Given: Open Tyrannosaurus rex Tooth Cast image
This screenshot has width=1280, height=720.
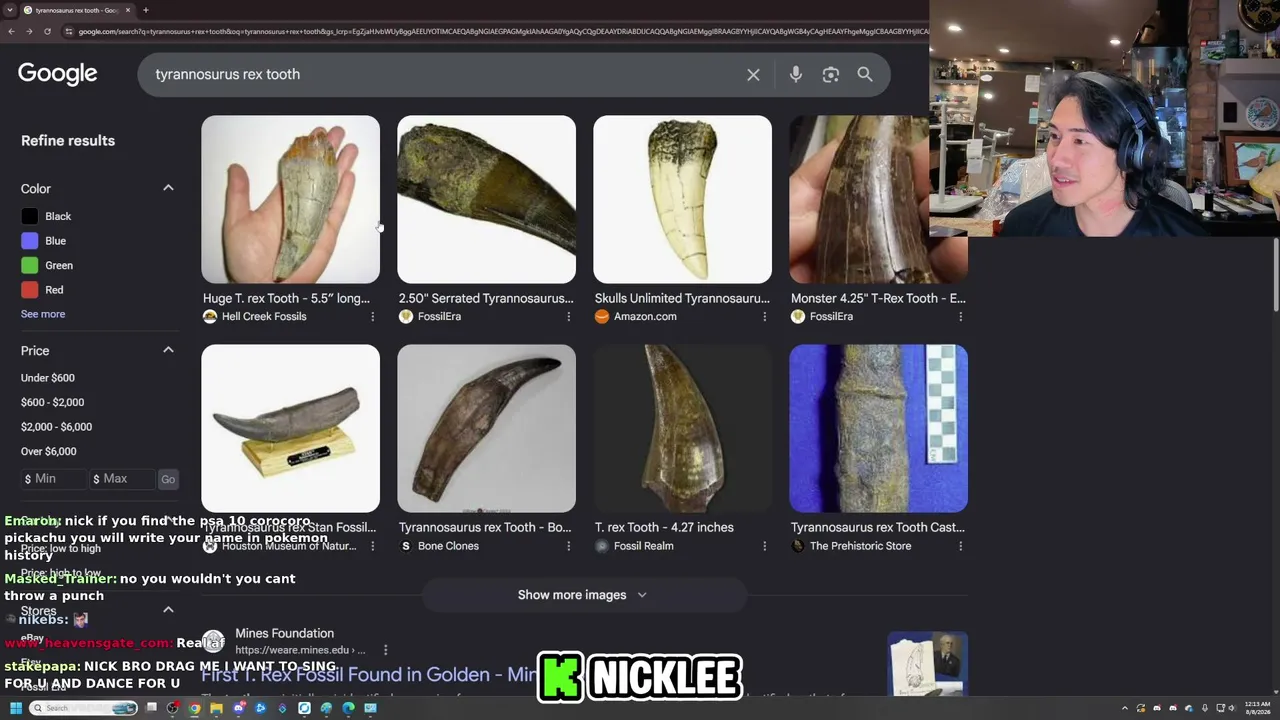Looking at the screenshot, I should [x=878, y=428].
